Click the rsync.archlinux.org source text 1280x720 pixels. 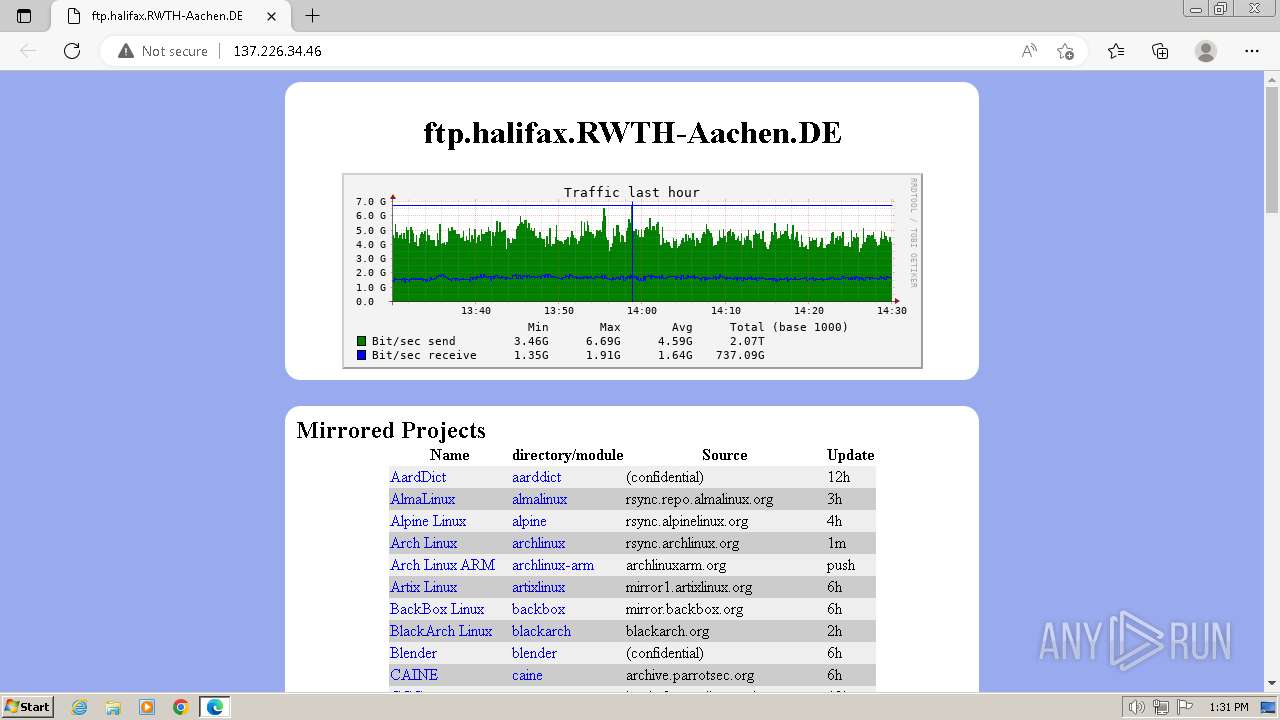683,543
